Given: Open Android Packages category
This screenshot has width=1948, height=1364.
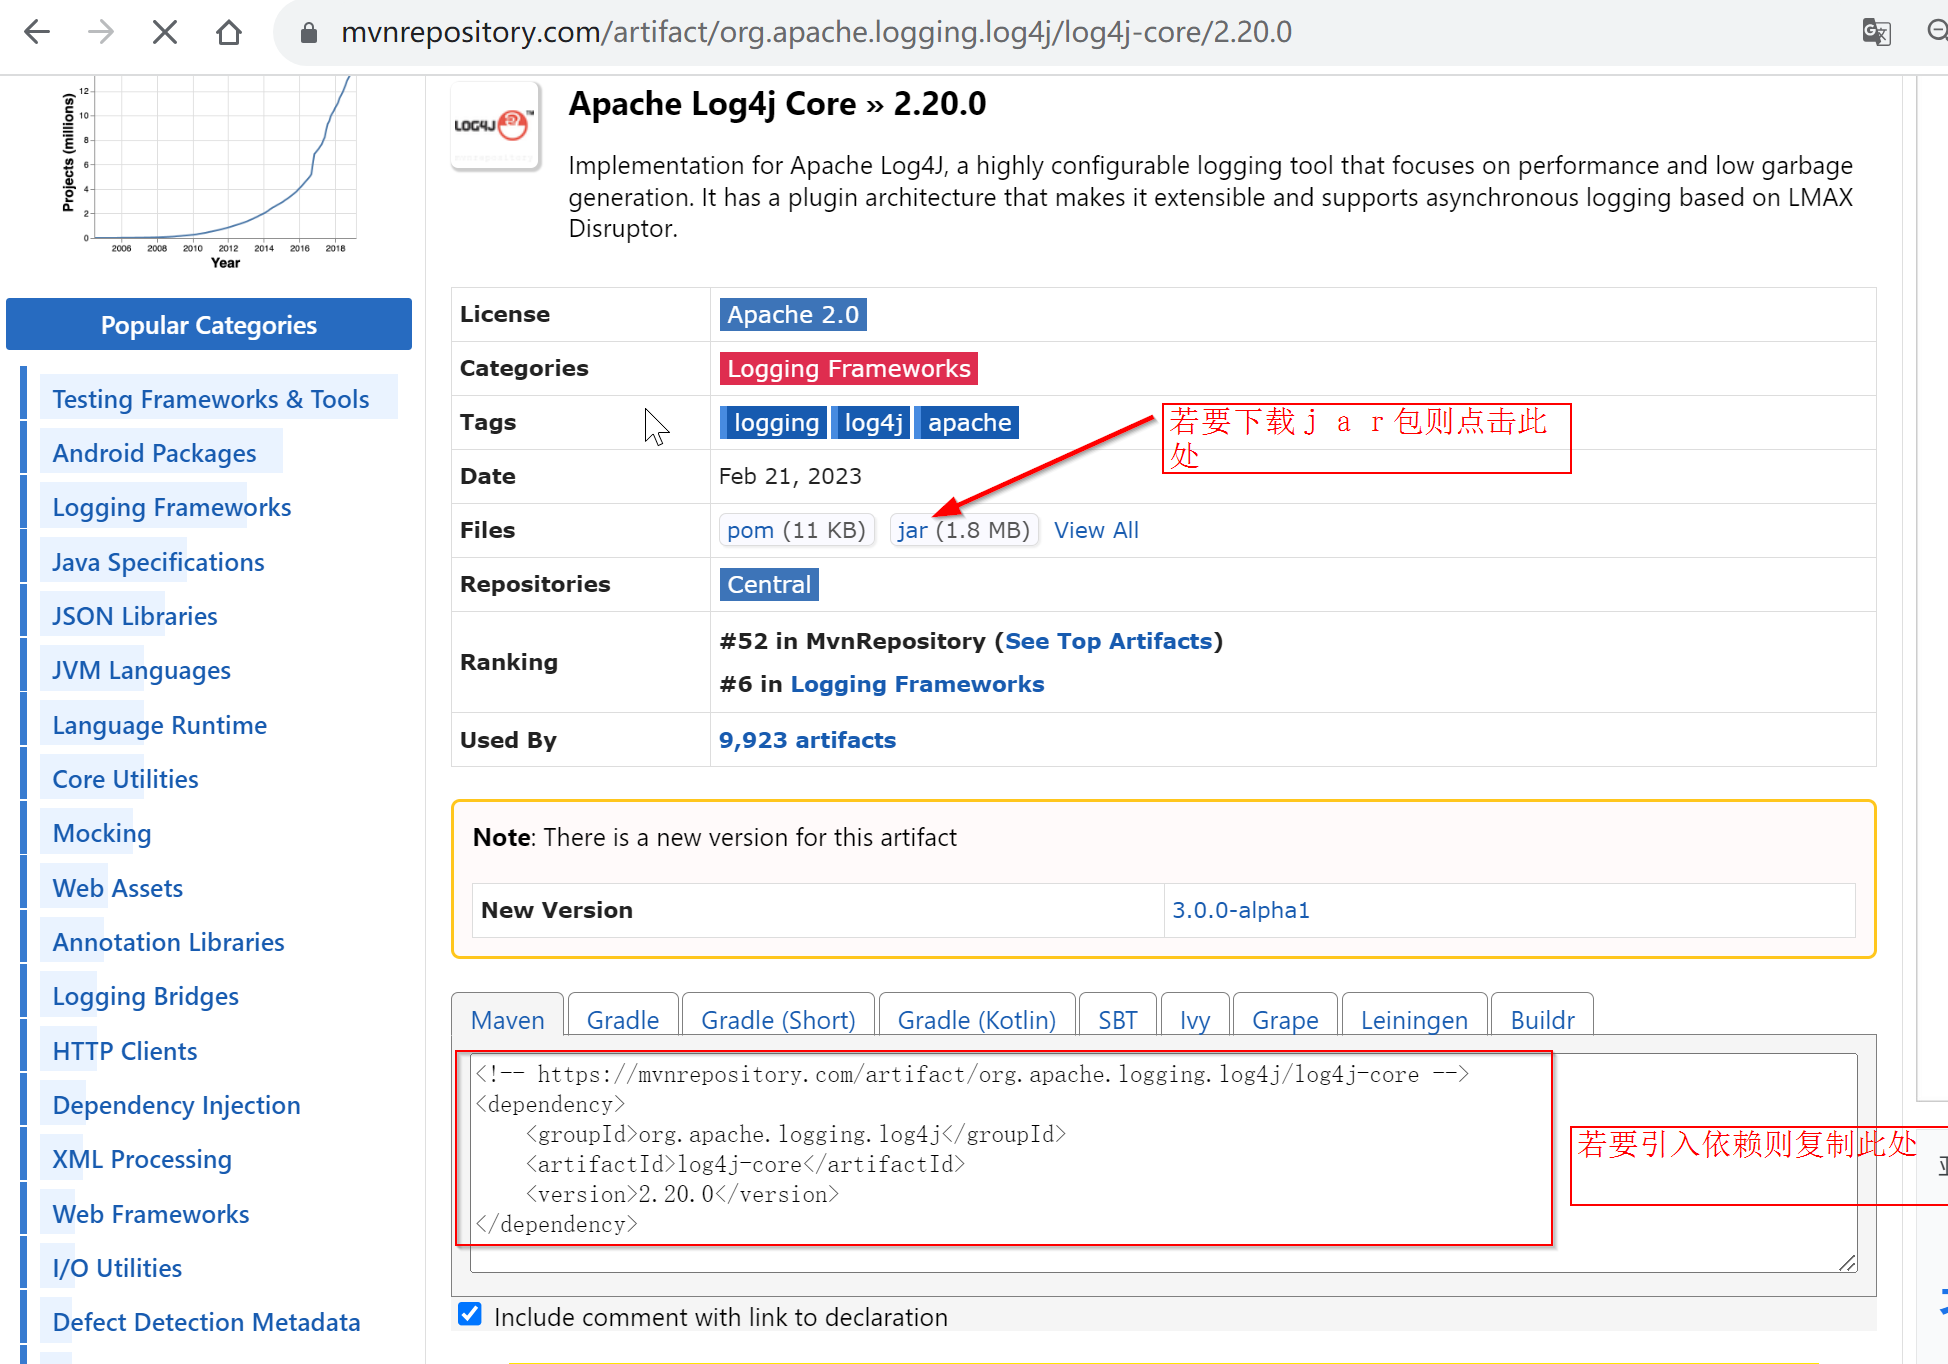Looking at the screenshot, I should (x=154, y=453).
